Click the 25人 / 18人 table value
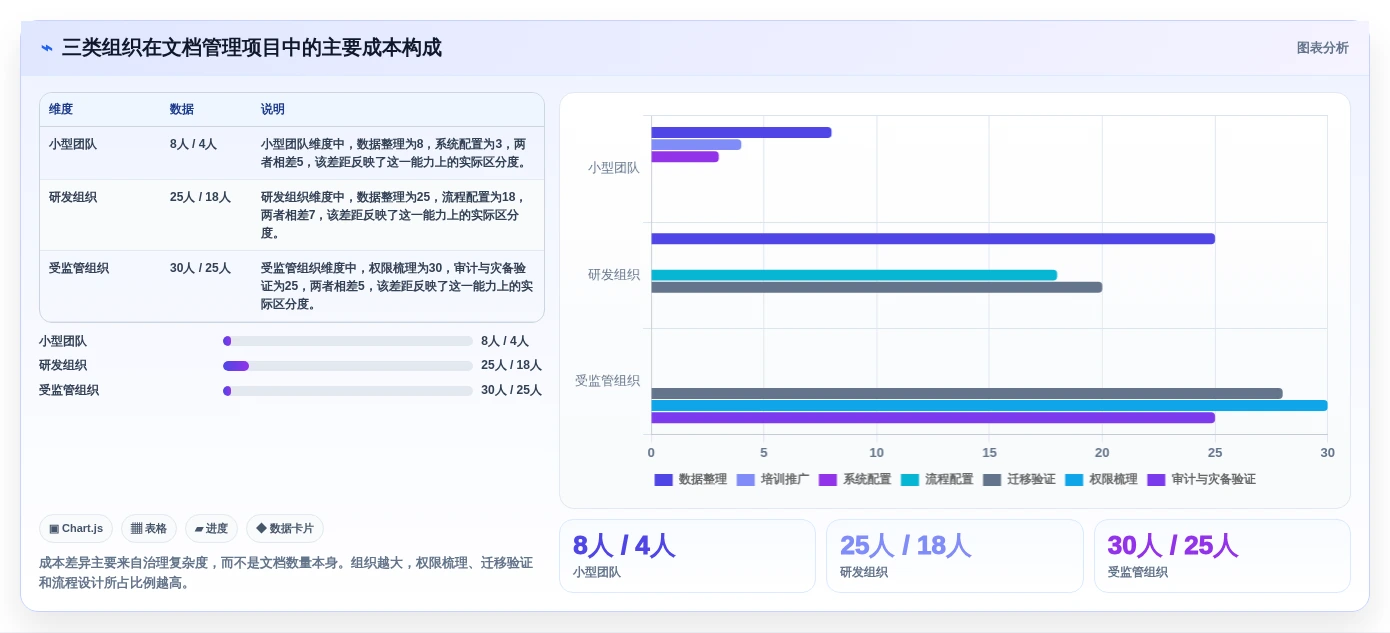The width and height of the screenshot is (1390, 633). (x=200, y=197)
